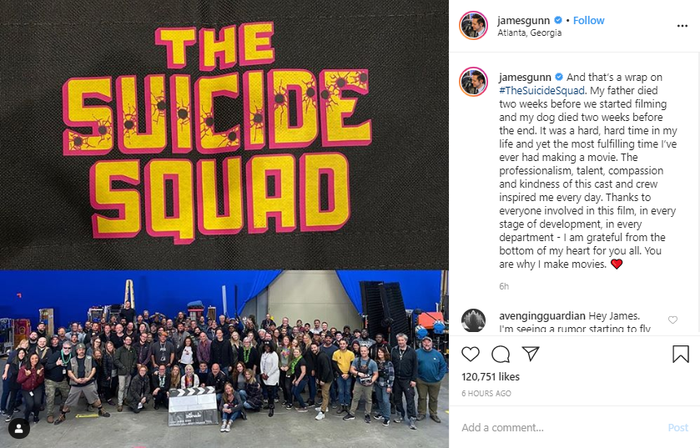
Task: View the 120,751 likes list
Action: tap(490, 377)
